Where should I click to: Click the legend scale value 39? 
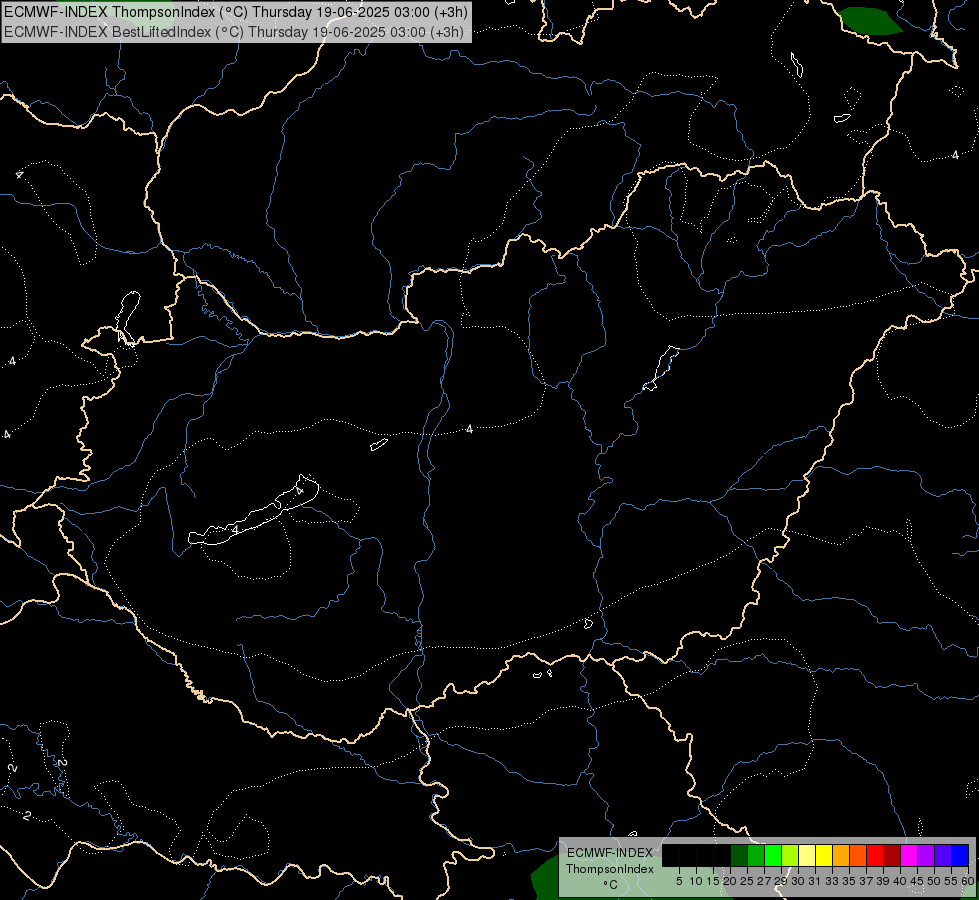pos(882,881)
